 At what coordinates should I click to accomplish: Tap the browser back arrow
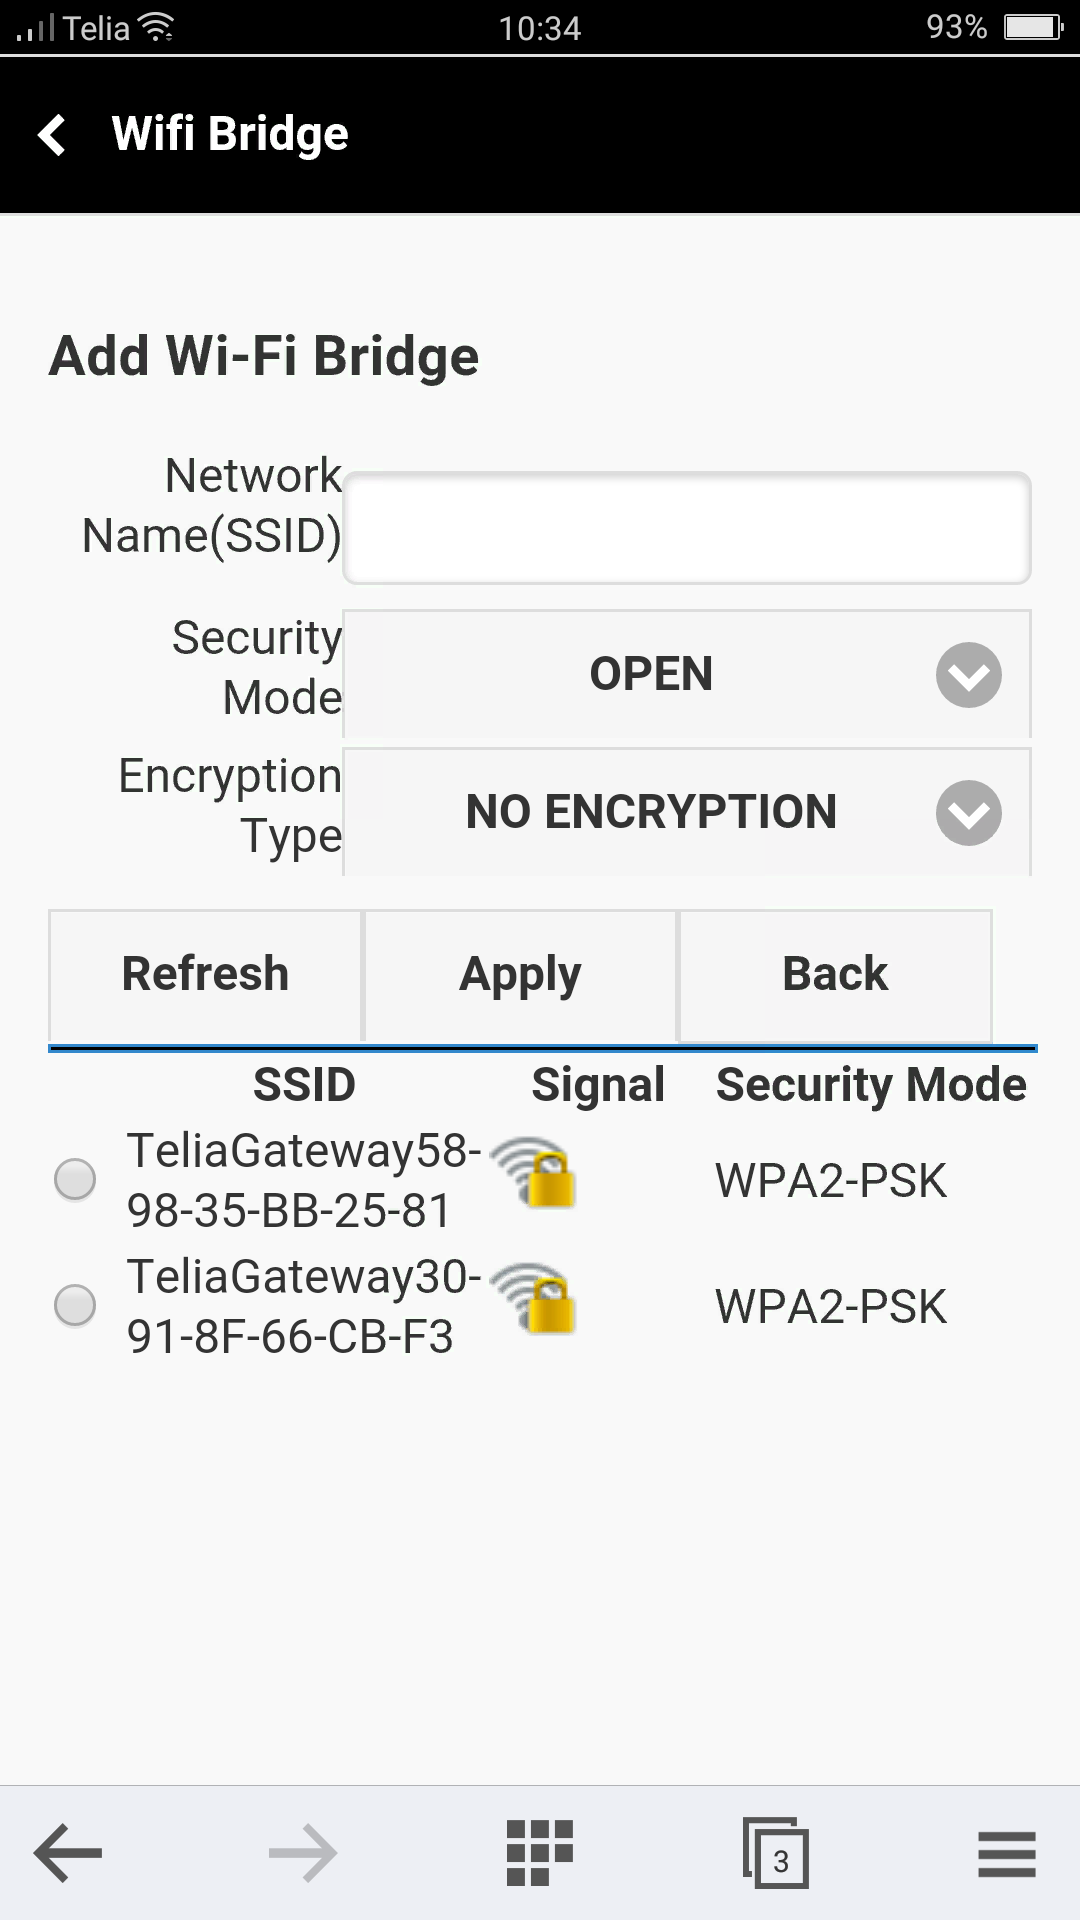tap(68, 1853)
